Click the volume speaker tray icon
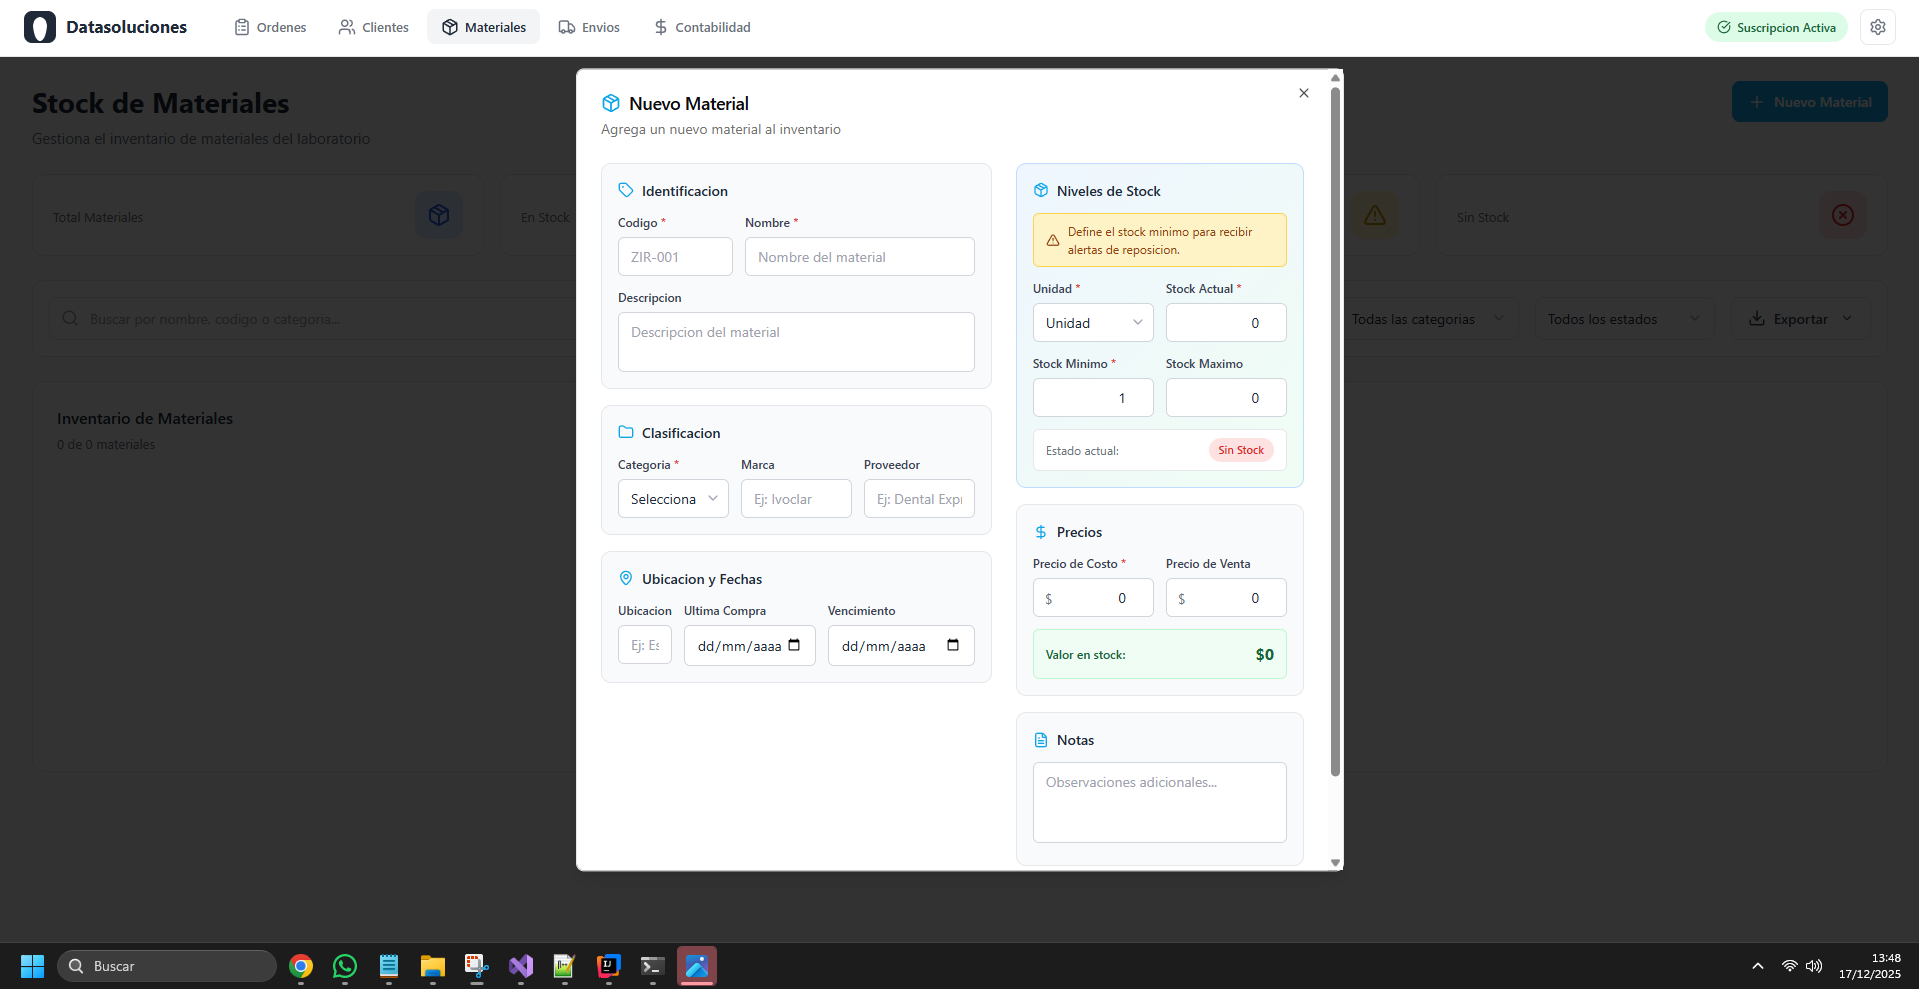Viewport: 1919px width, 989px height. tap(1814, 966)
